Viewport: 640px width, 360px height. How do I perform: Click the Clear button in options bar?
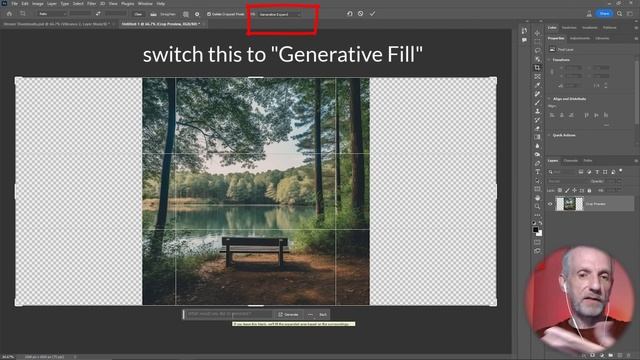138,14
